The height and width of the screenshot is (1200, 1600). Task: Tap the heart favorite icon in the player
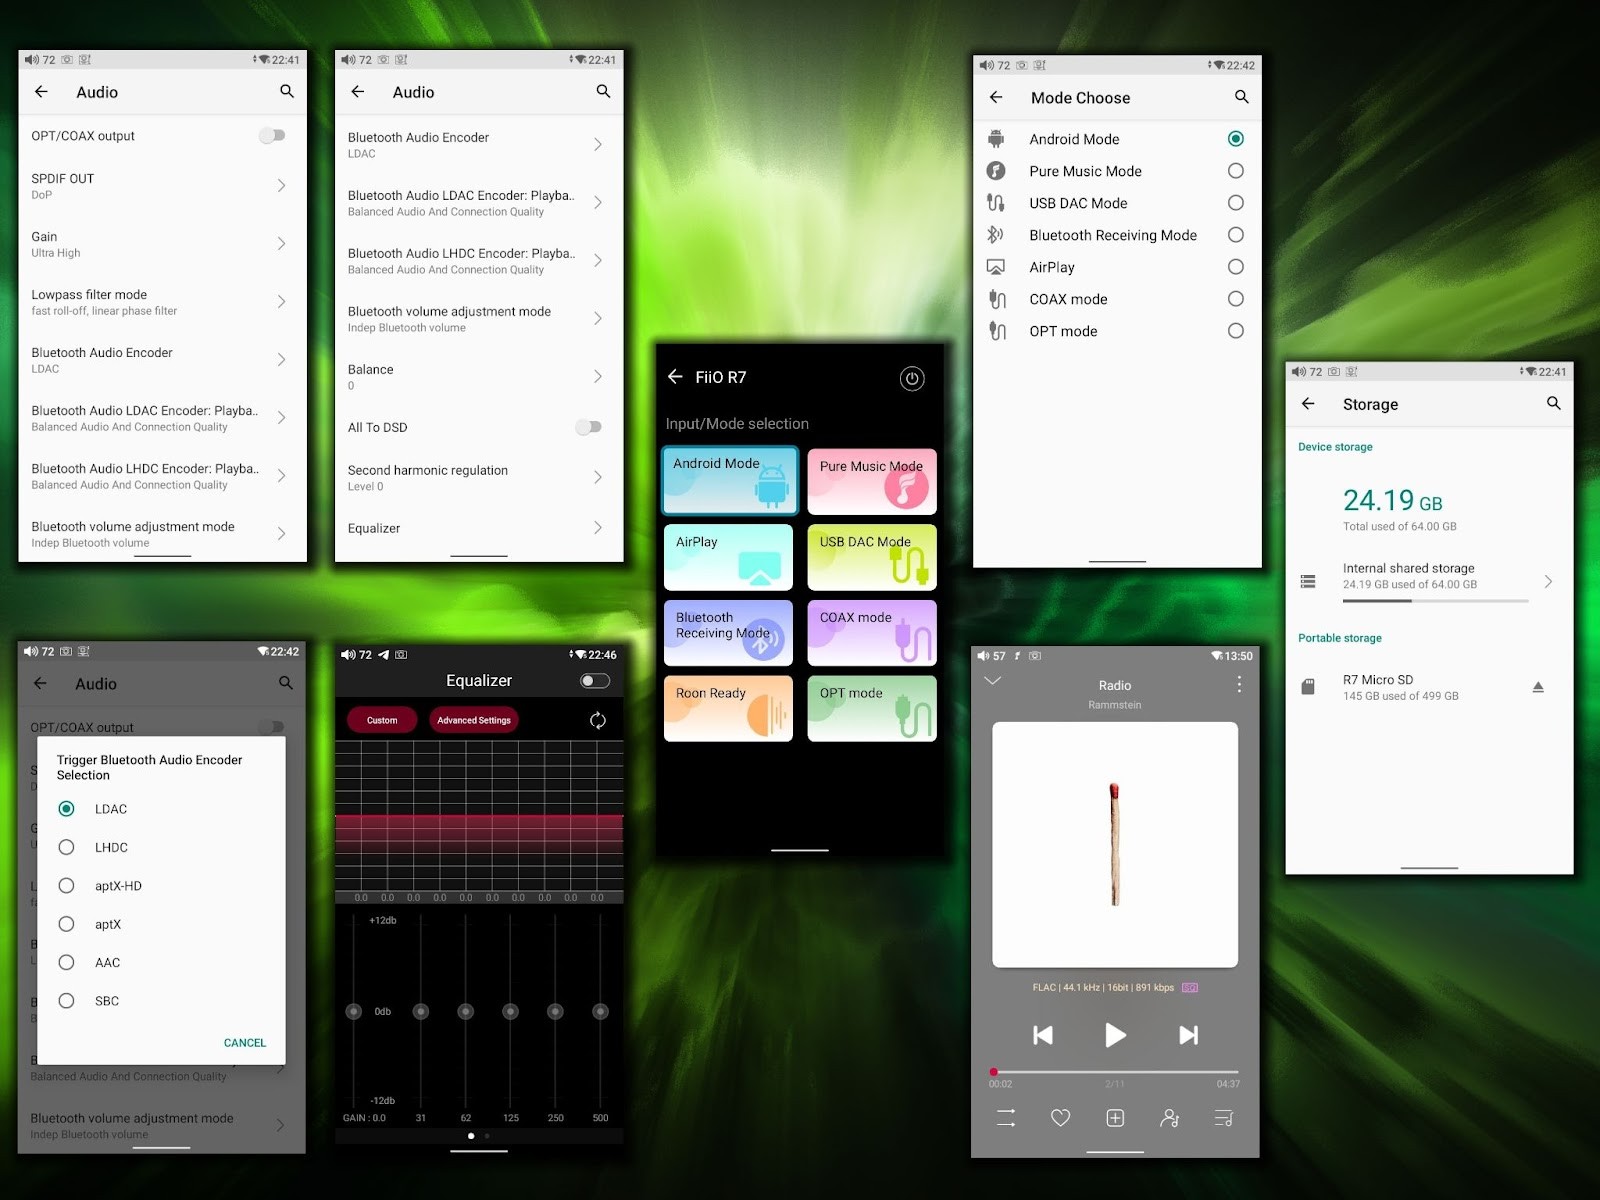click(x=1060, y=1118)
